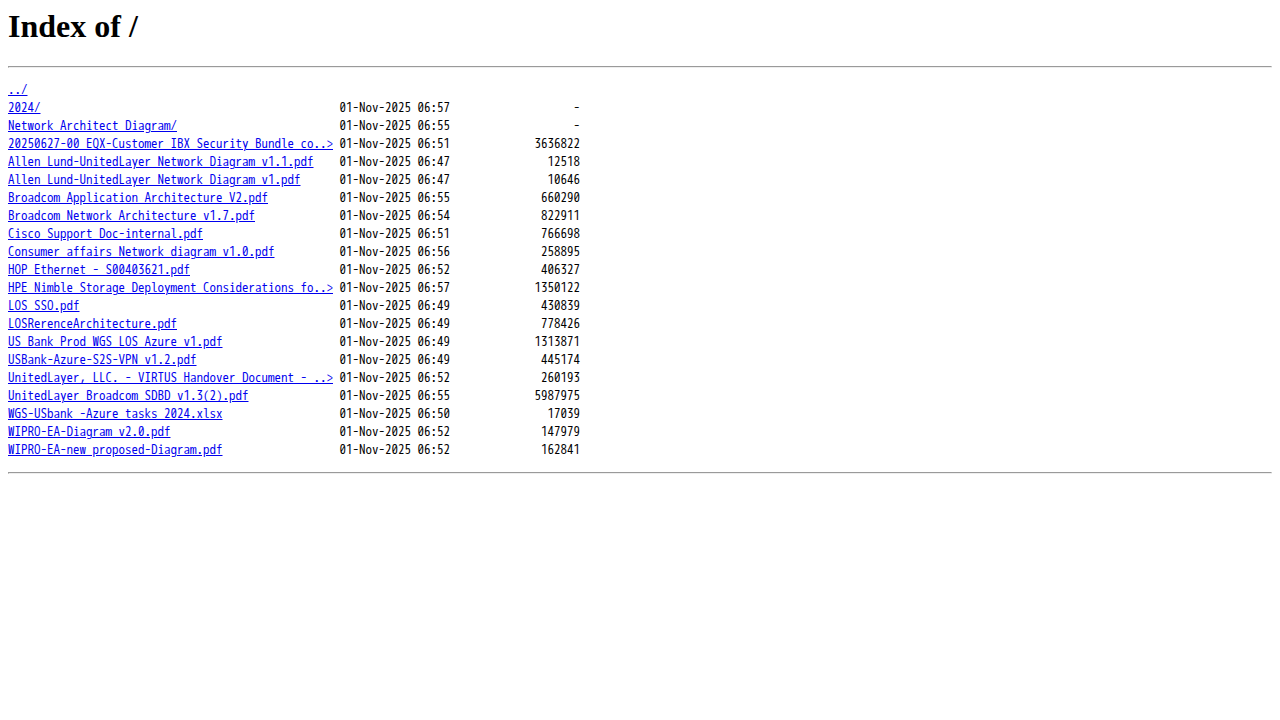Click the Cisco Support Doc-internal.pdf link
The width and height of the screenshot is (1280, 720).
[105, 234]
